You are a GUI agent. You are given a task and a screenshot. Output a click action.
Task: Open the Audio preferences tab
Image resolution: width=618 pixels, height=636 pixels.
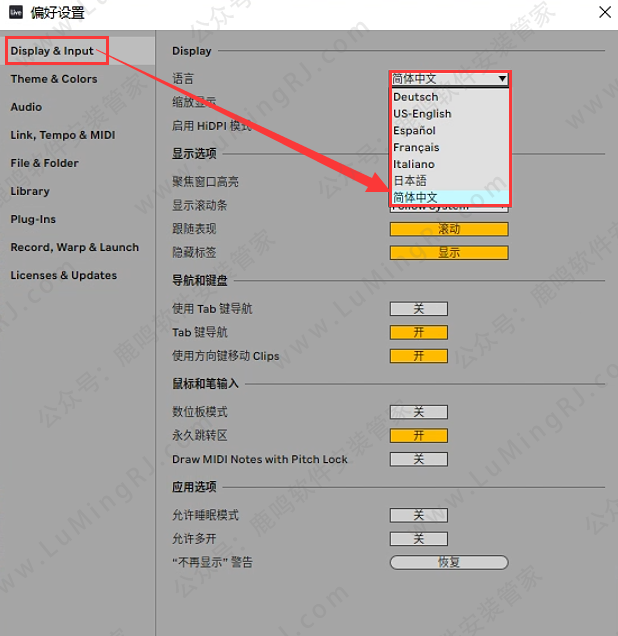pos(26,107)
